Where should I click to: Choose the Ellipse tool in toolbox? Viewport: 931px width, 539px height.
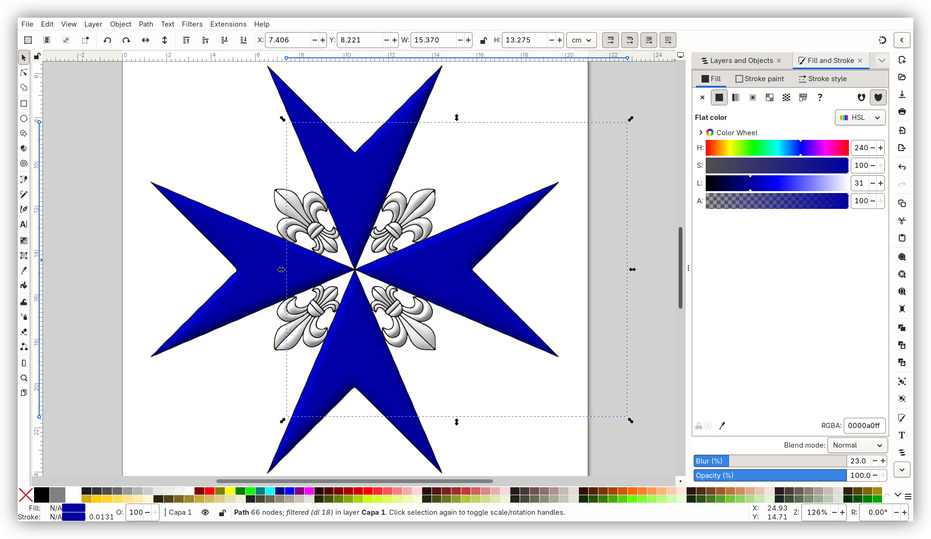pos(24,118)
